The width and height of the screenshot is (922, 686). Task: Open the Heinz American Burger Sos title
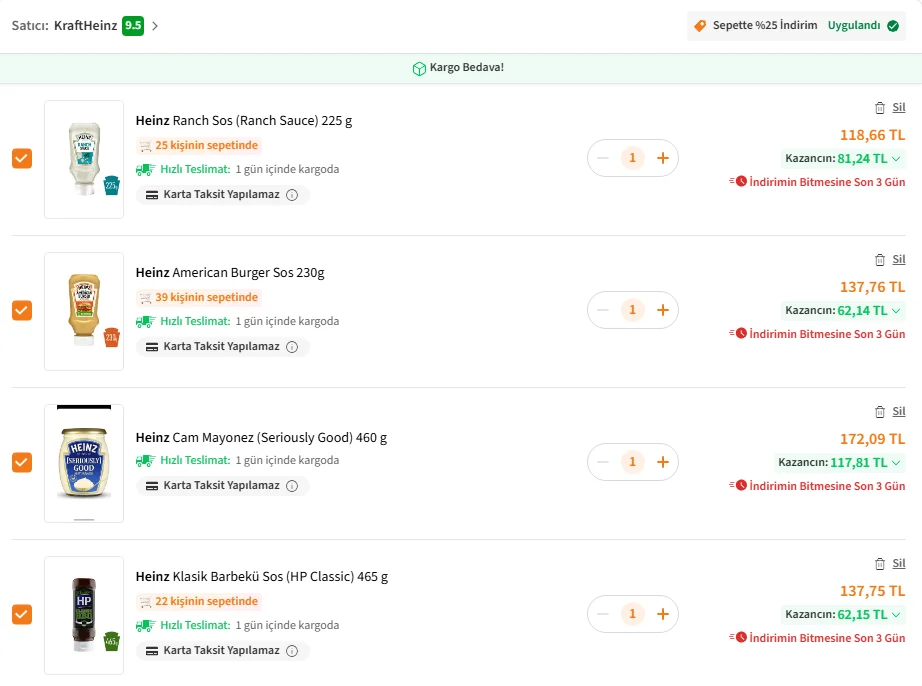[x=230, y=273]
